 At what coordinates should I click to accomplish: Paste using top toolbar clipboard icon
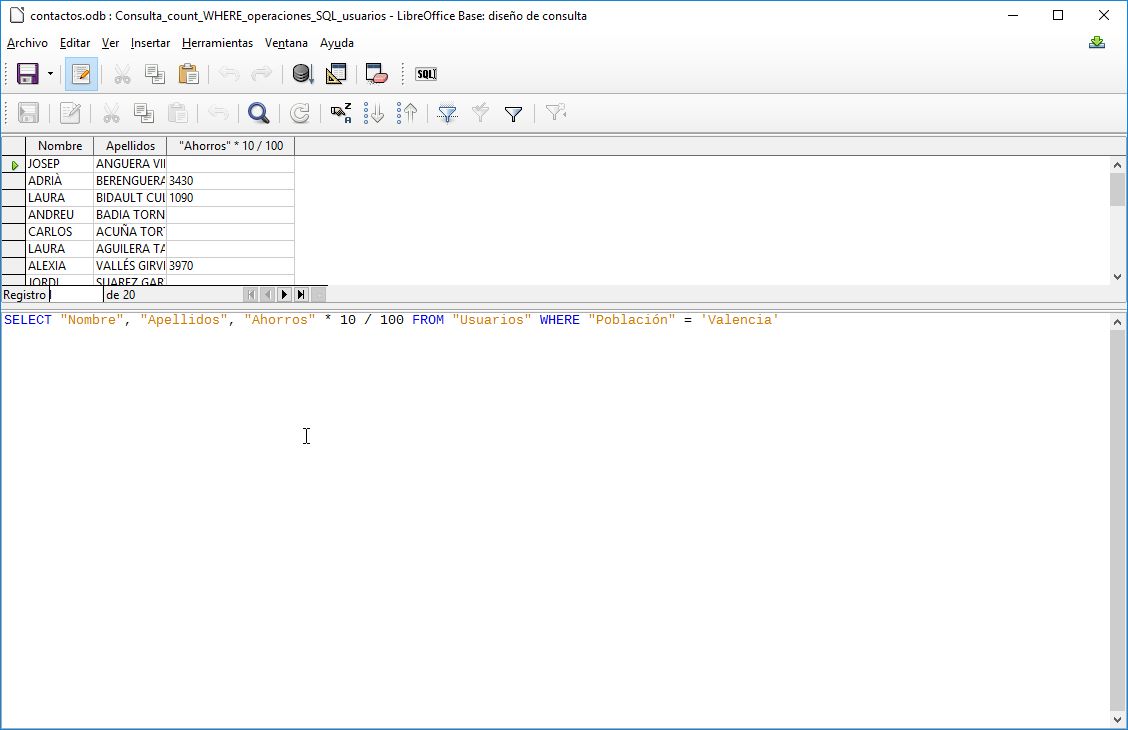(x=188, y=74)
